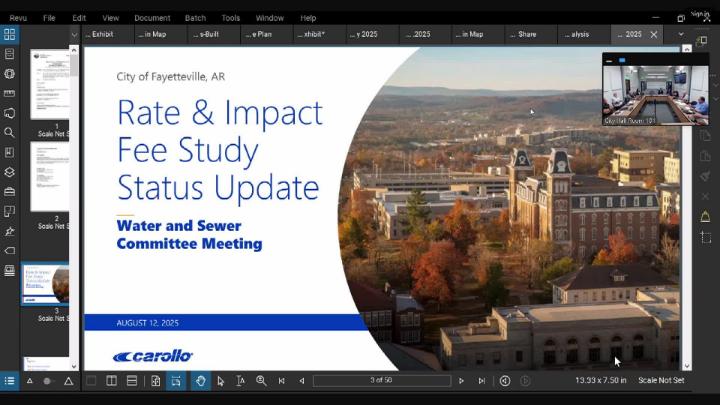
Task: Click the fit page icon
Action: point(156,381)
